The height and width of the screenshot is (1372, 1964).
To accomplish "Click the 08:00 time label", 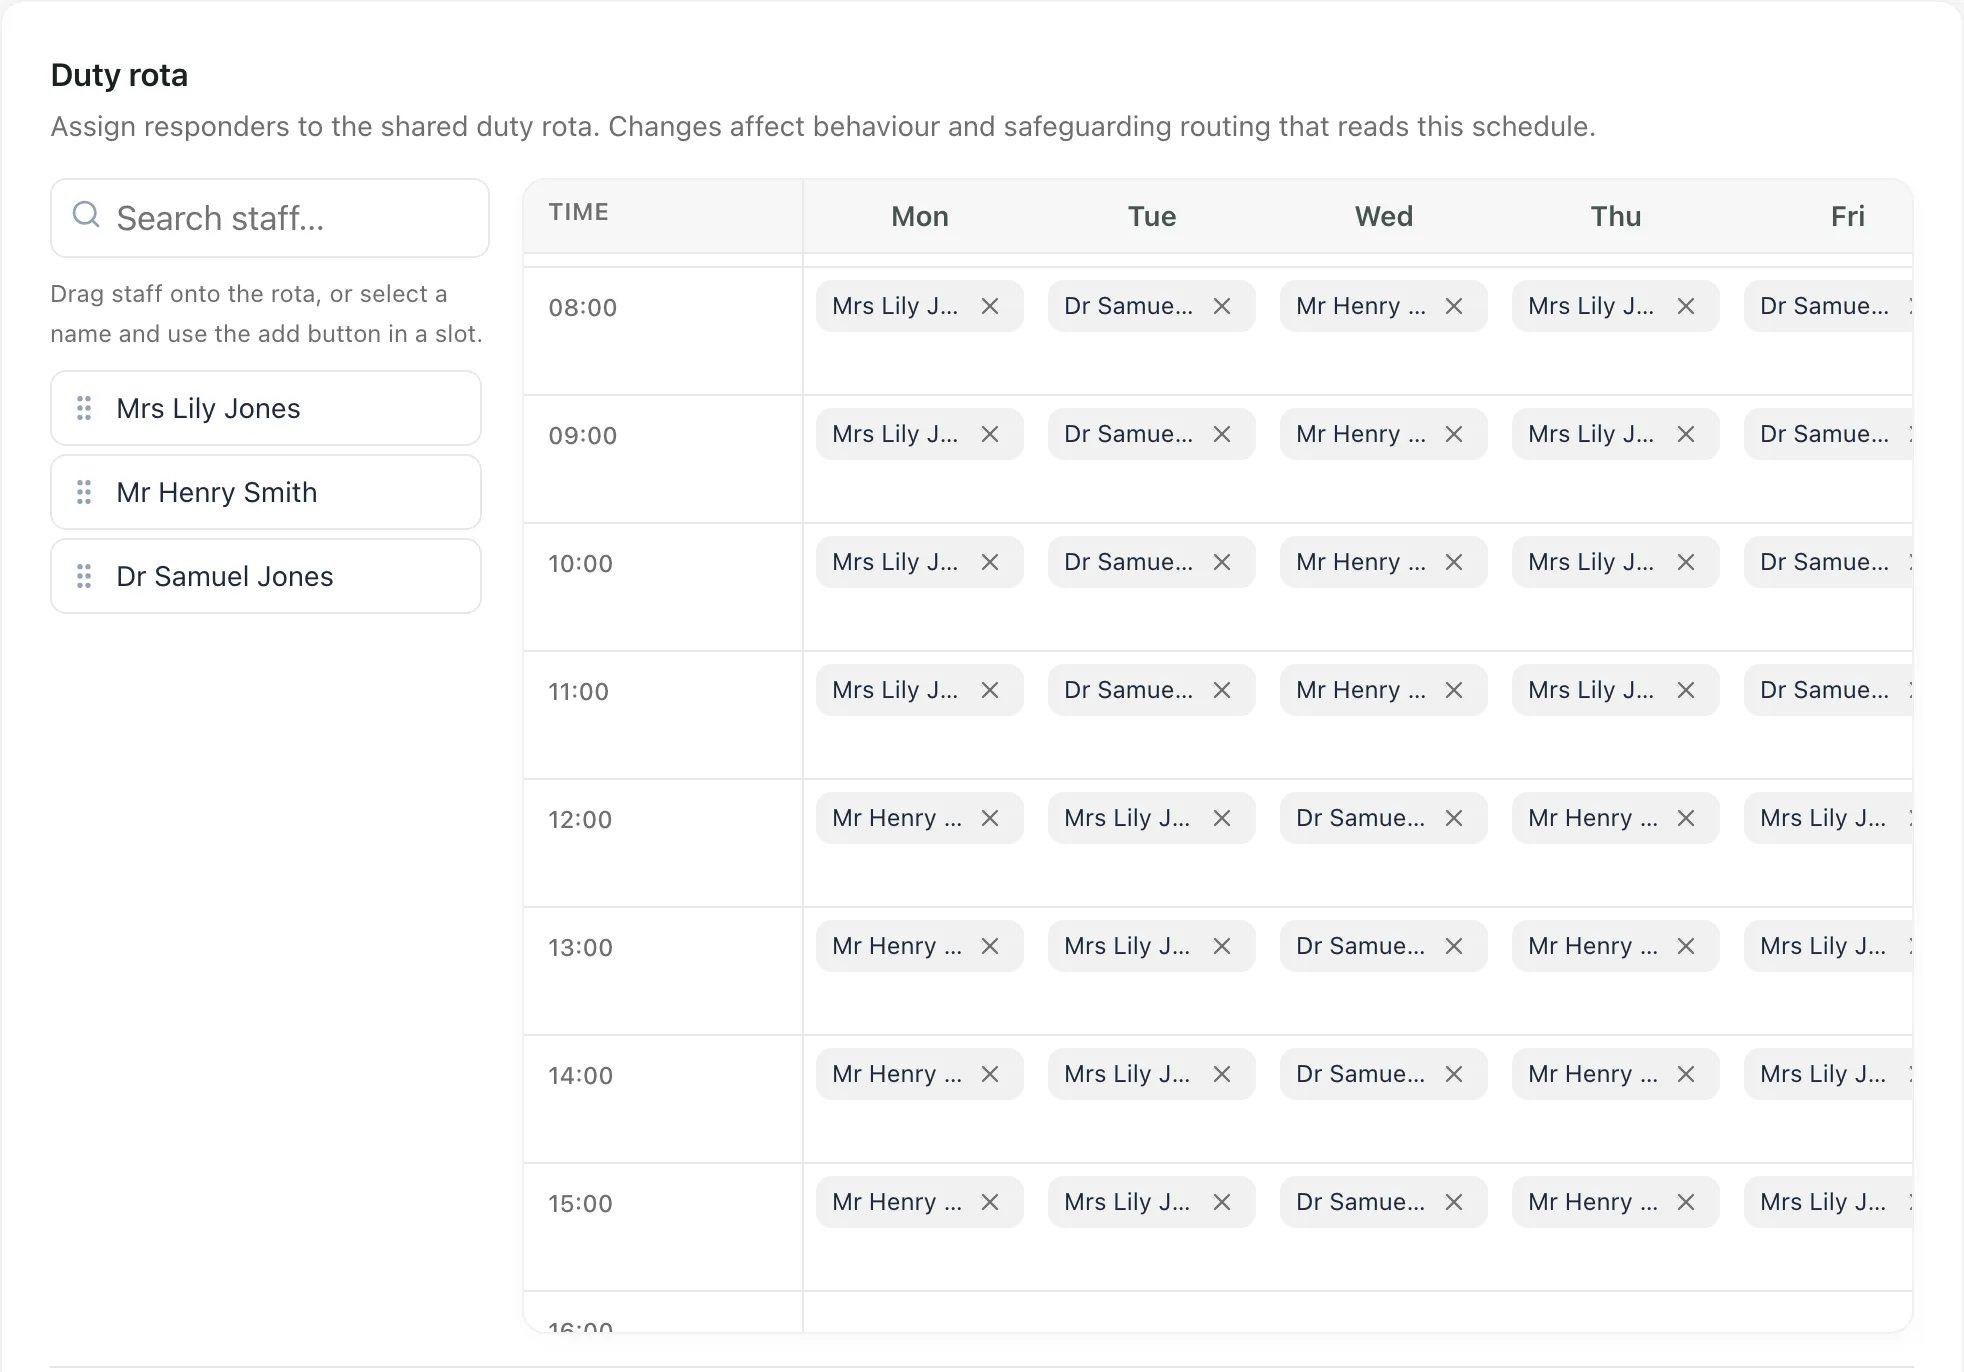I will coord(583,307).
